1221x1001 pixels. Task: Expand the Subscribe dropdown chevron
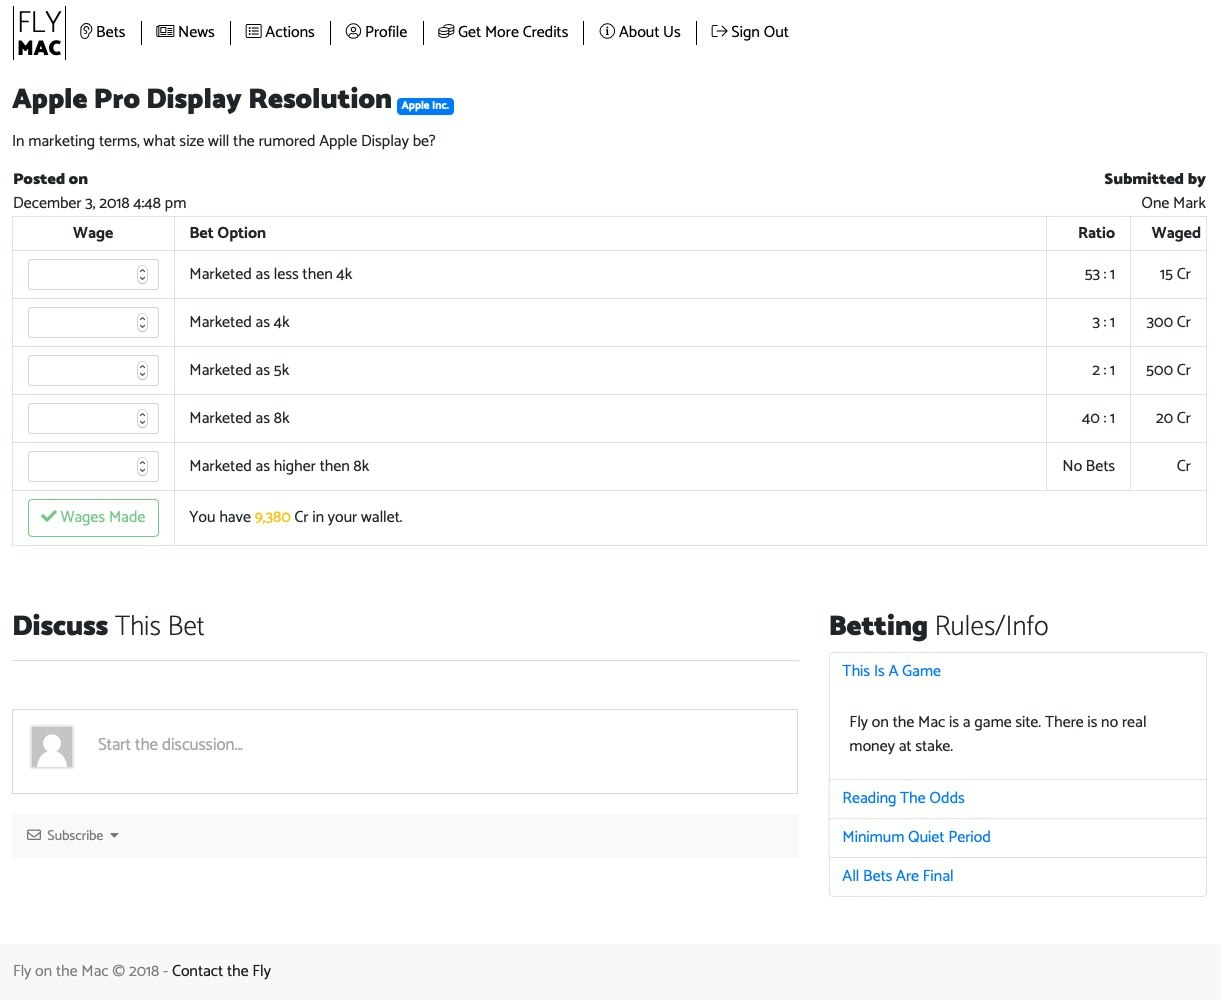113,835
